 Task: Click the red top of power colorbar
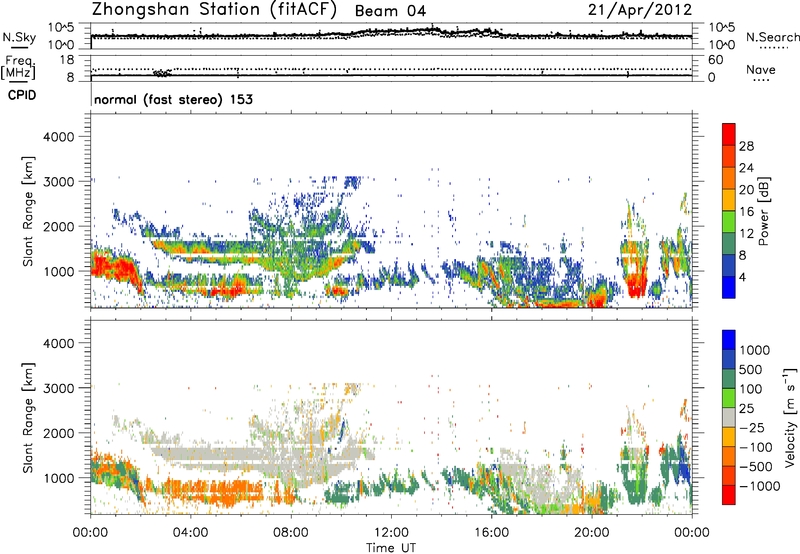729,134
